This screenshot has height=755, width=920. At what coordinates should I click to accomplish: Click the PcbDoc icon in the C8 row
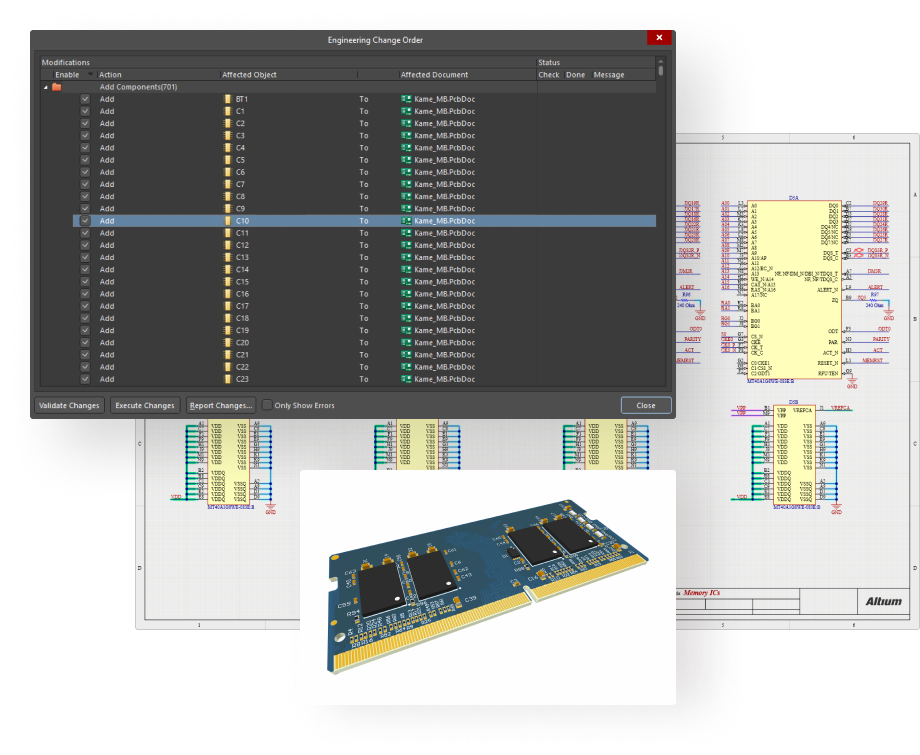click(x=406, y=197)
